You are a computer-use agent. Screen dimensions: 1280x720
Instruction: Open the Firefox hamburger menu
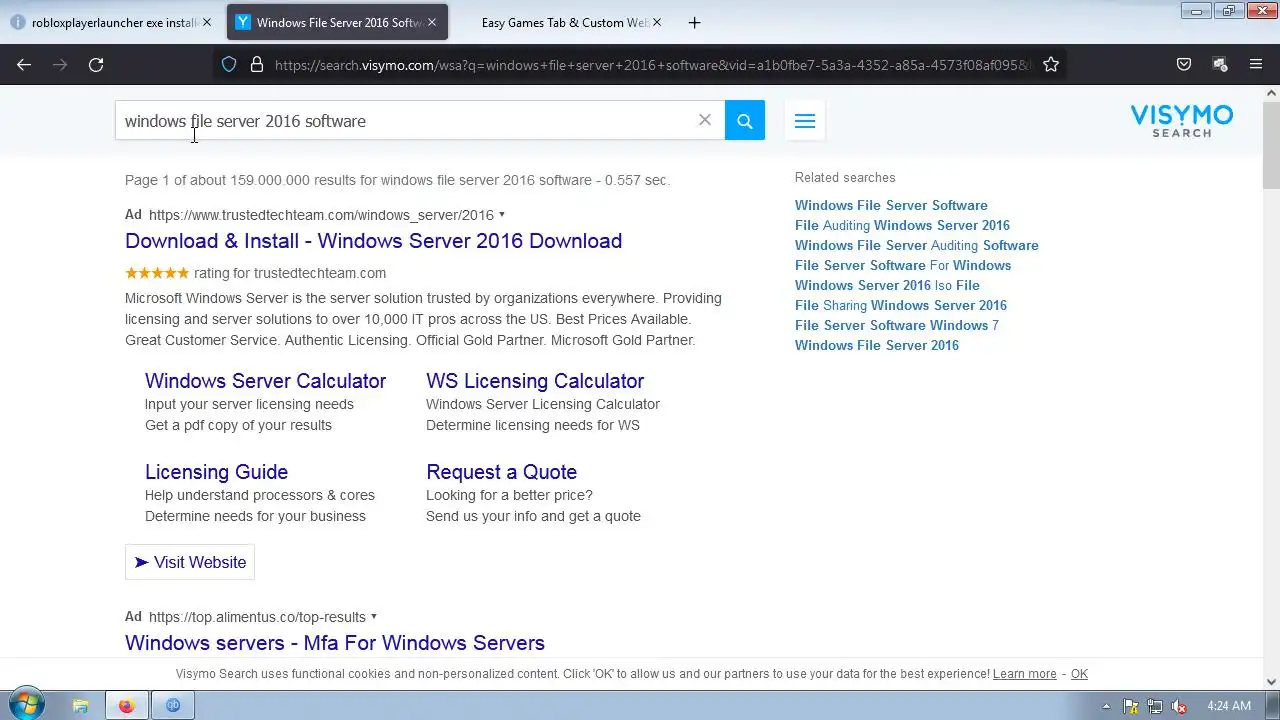[1256, 64]
